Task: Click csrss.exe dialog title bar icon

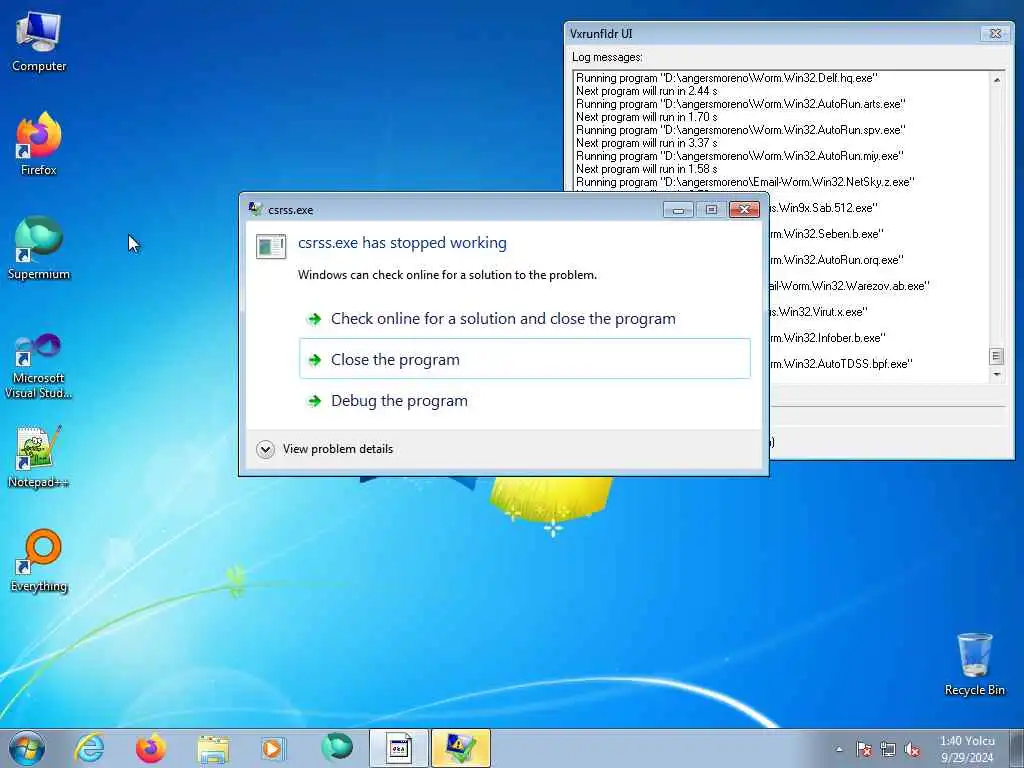Action: click(255, 209)
